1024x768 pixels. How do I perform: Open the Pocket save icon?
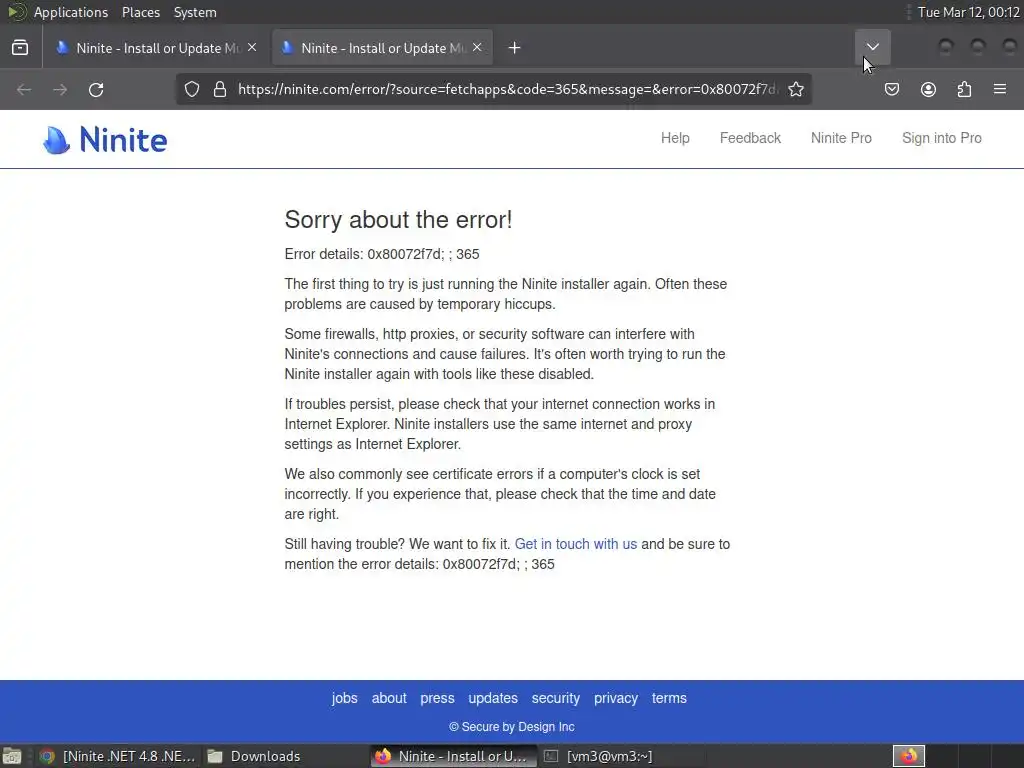click(x=891, y=89)
